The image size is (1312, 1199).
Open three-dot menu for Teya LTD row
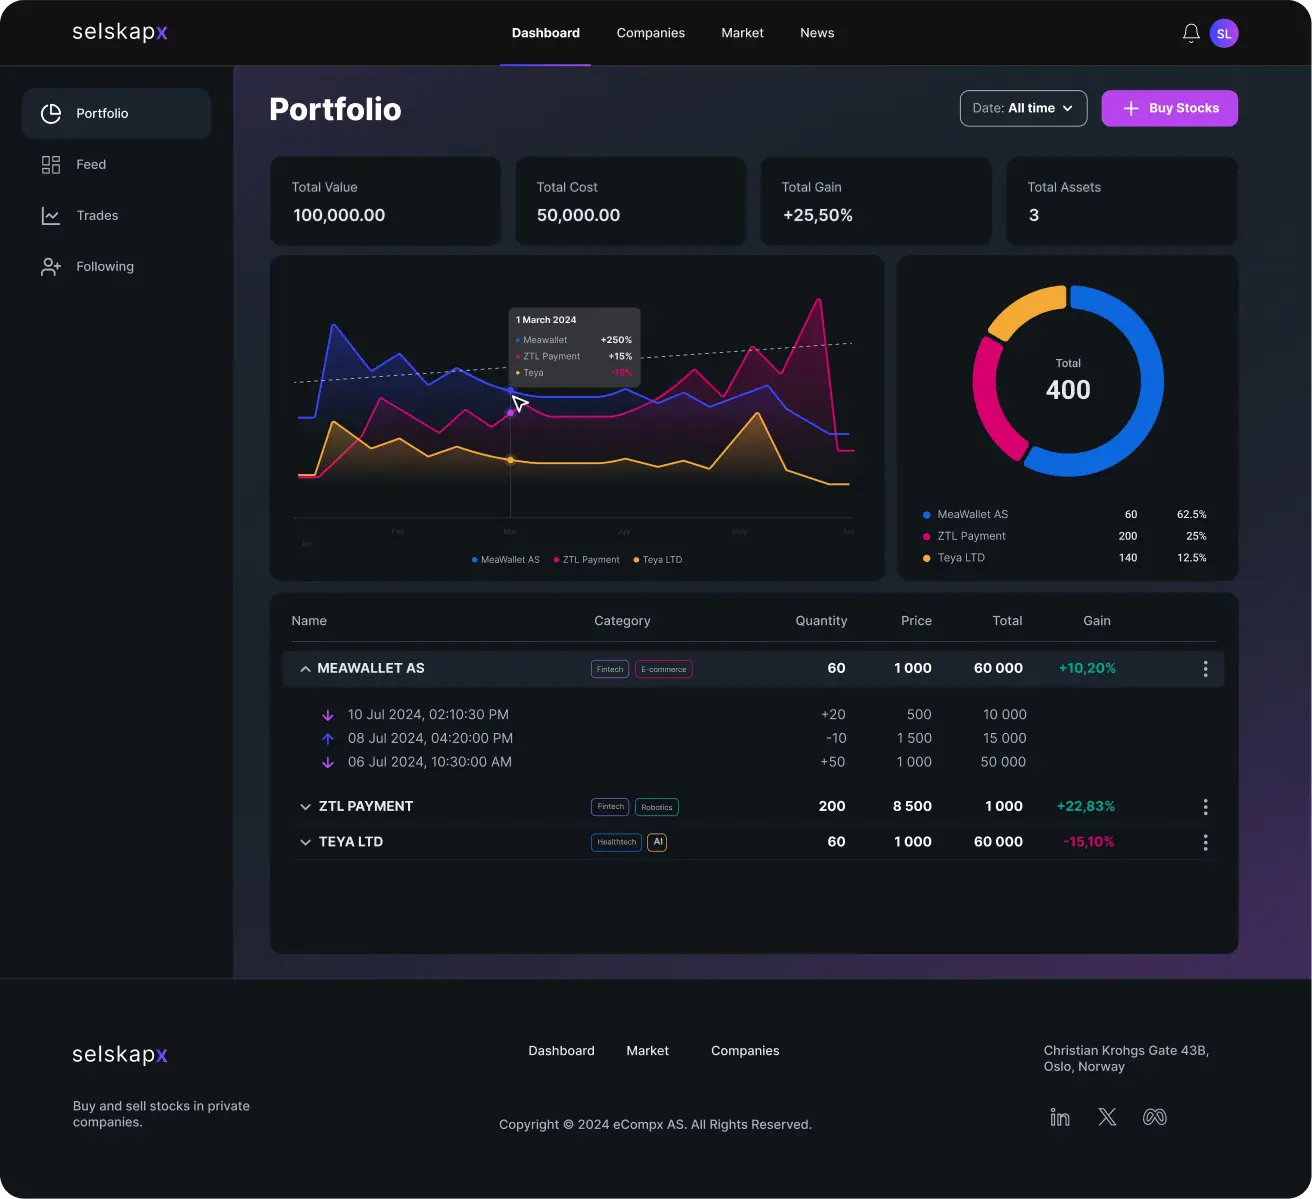(1205, 843)
